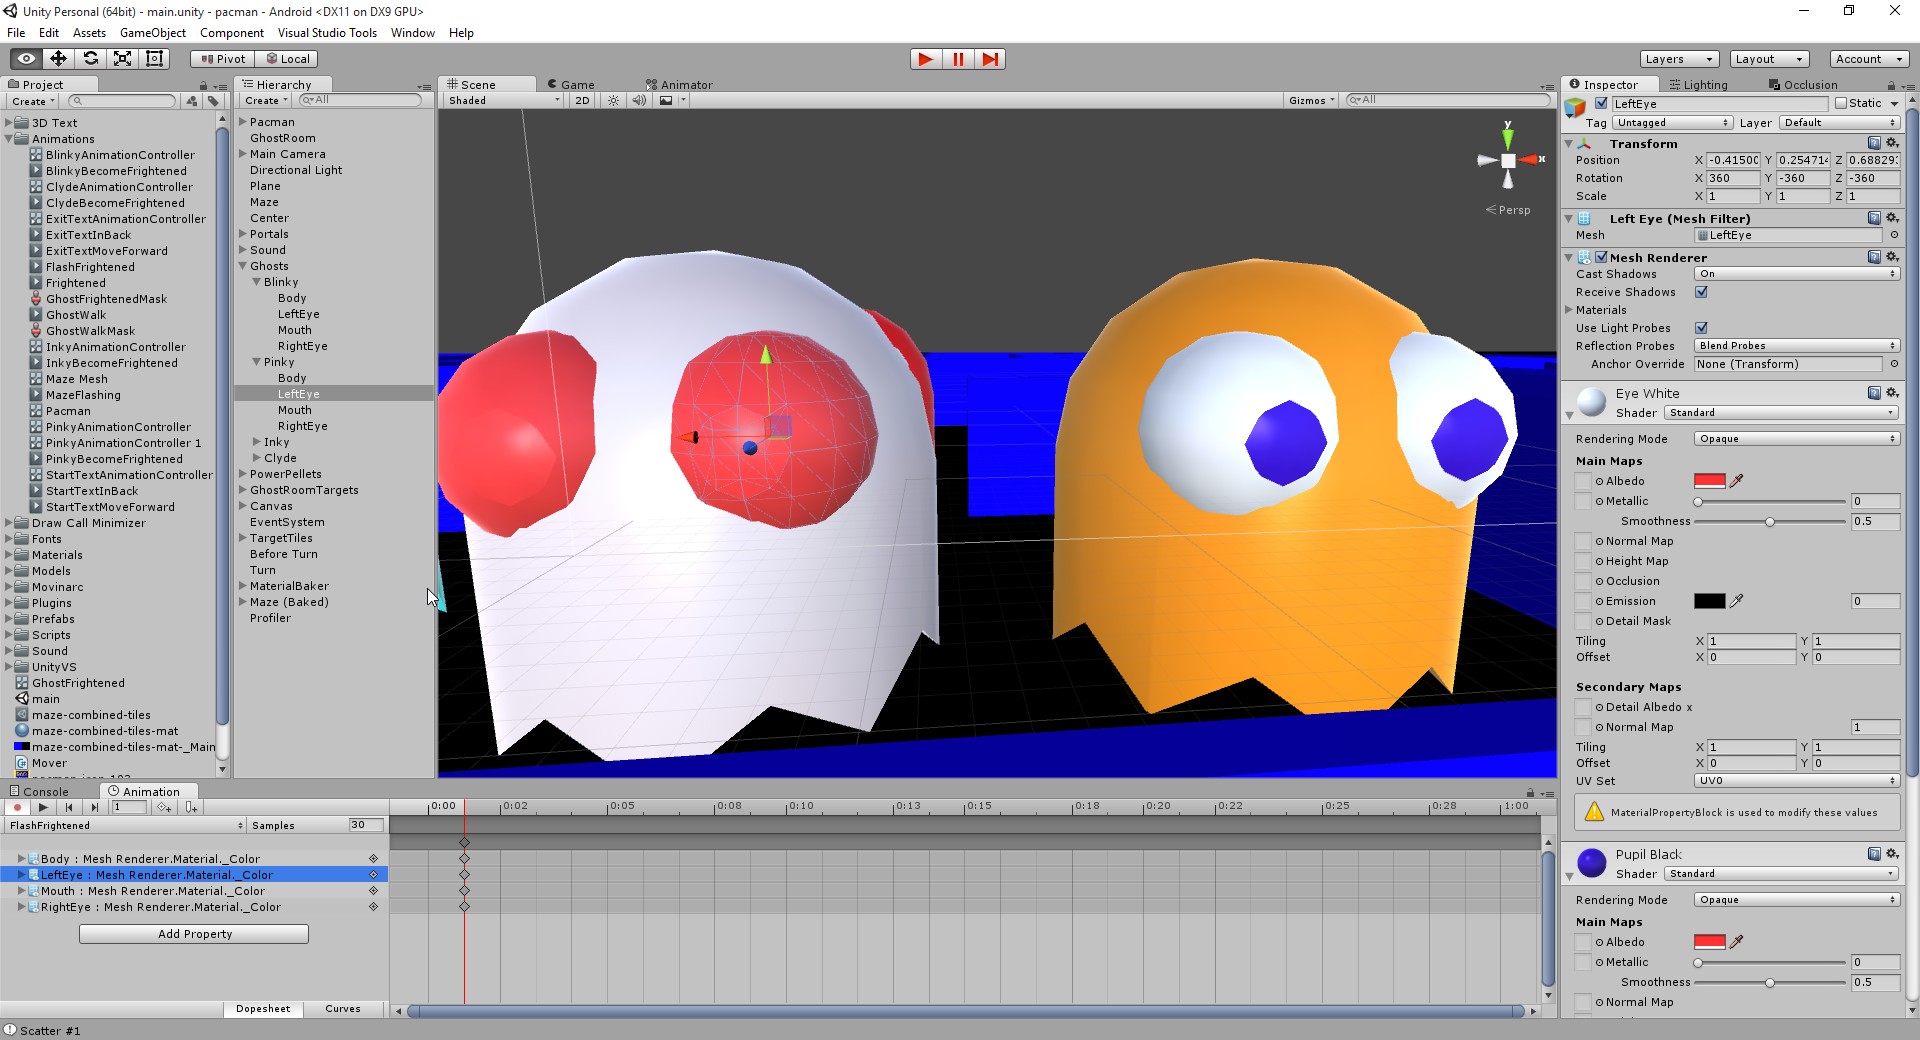This screenshot has height=1040, width=1920.
Task: Expand the Inky ghost in Hierarchy
Action: tap(257, 442)
